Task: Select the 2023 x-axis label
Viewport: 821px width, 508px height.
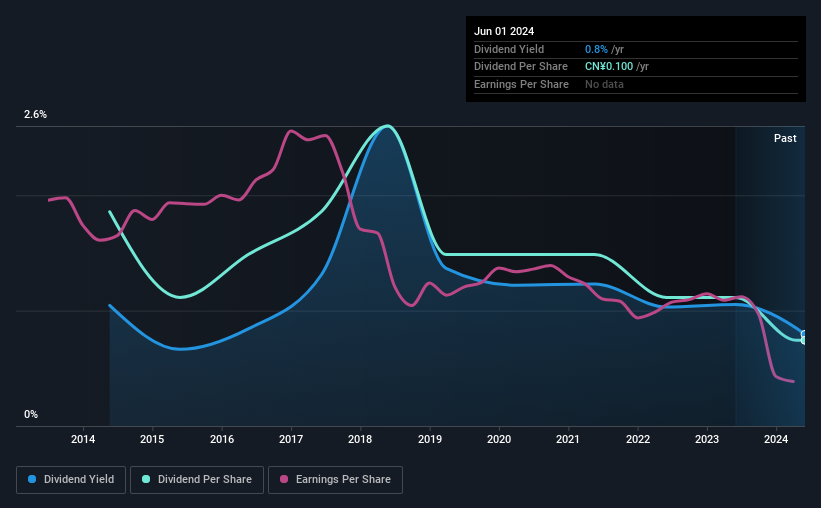Action: [x=707, y=439]
